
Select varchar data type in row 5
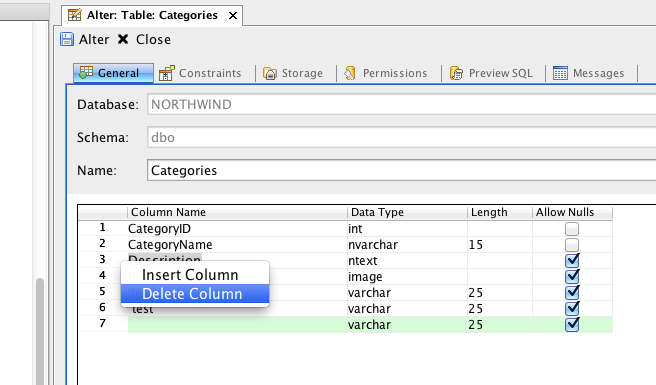pos(407,293)
